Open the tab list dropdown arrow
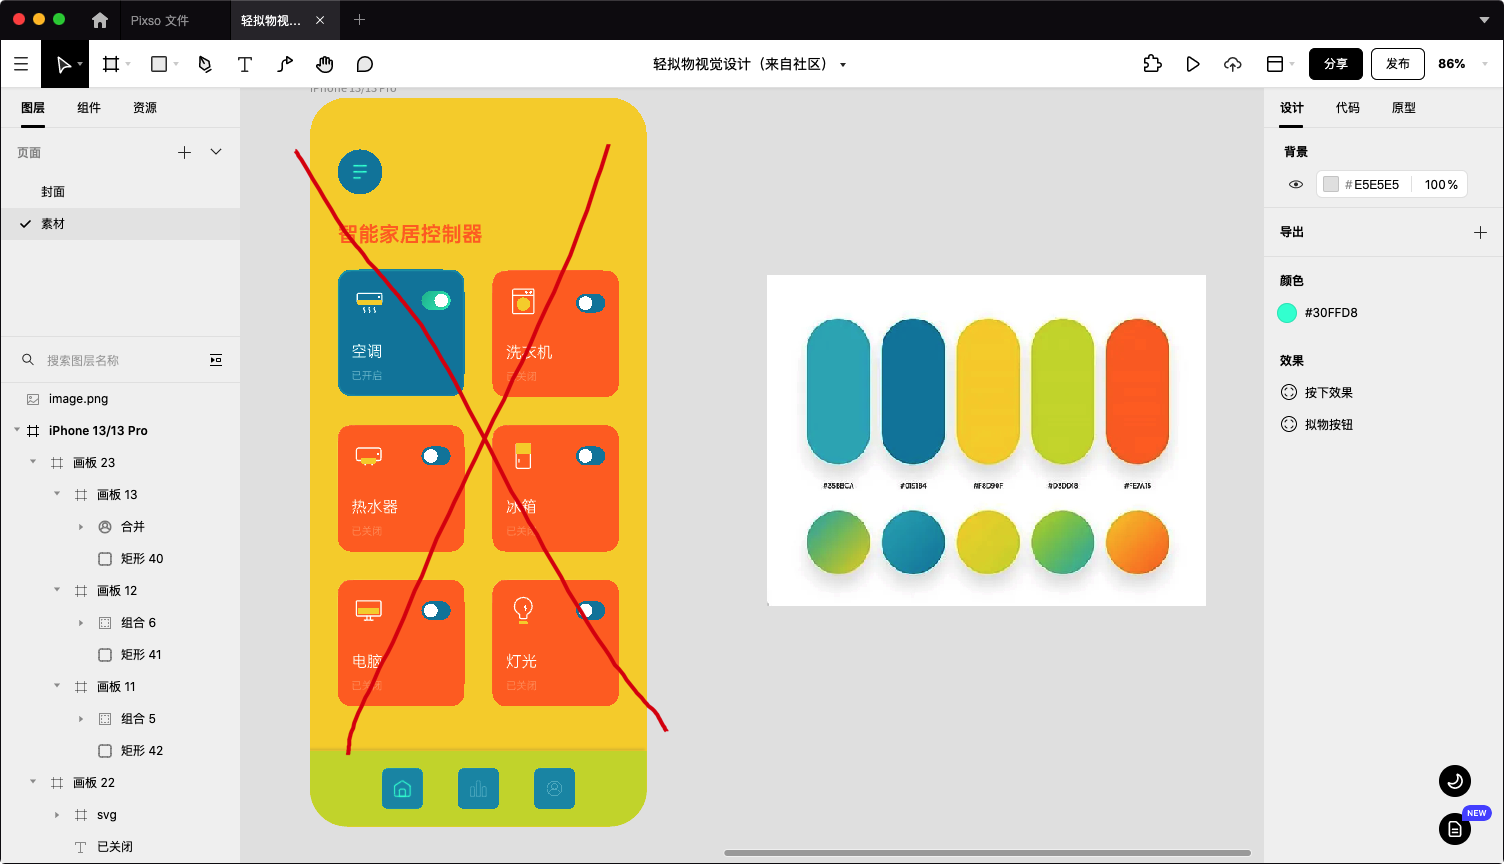 [1484, 20]
